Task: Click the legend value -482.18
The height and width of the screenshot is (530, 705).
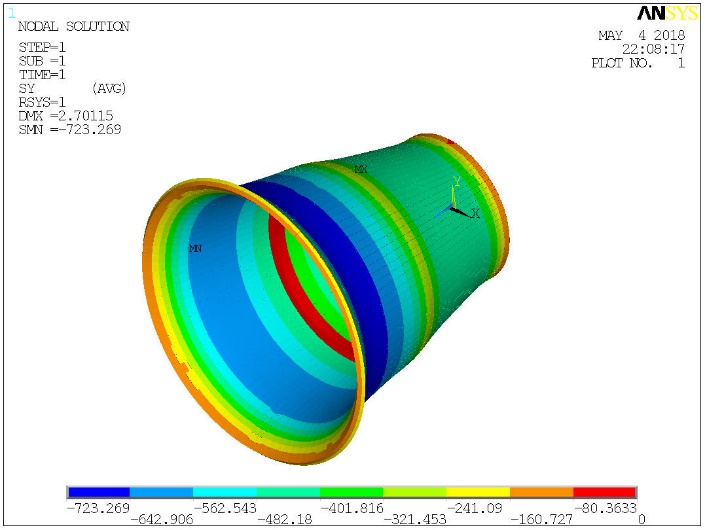Action: point(285,520)
